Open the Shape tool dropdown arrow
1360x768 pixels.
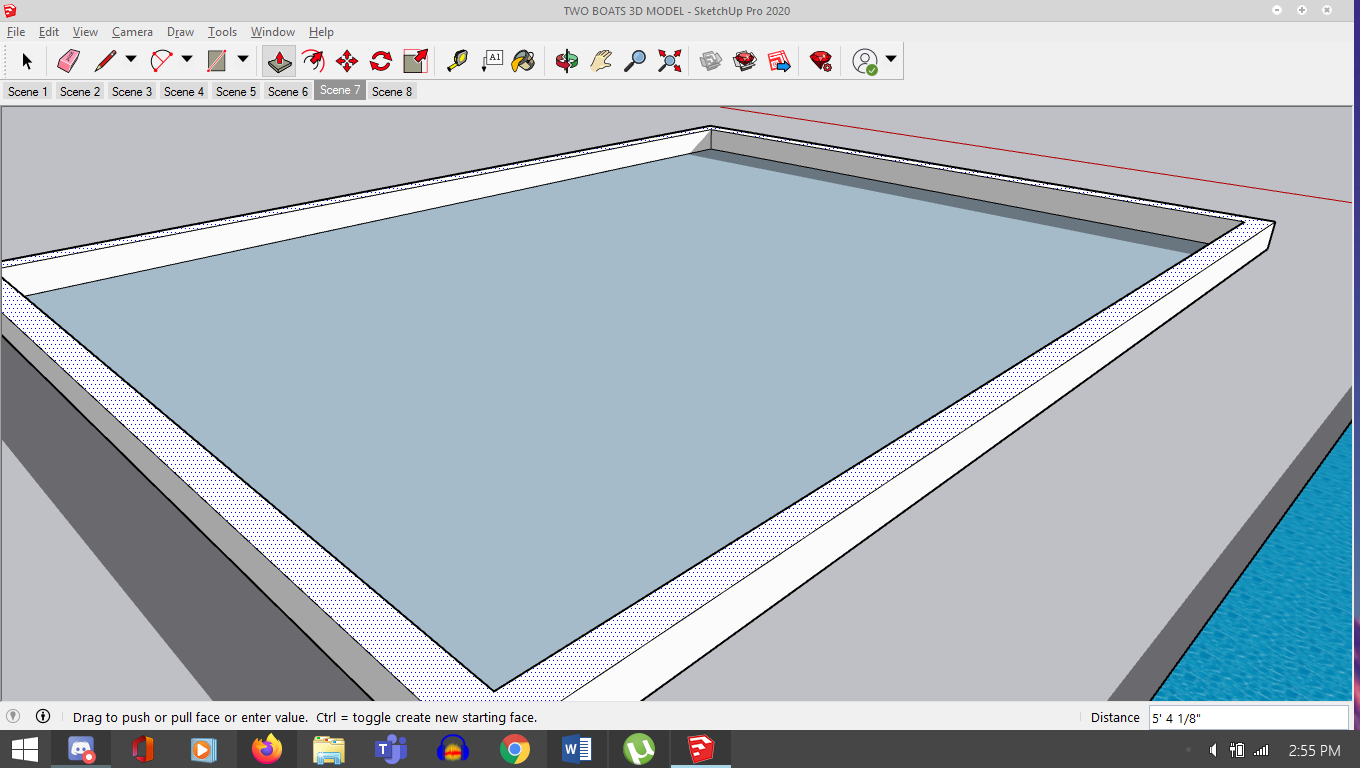[x=243, y=60]
